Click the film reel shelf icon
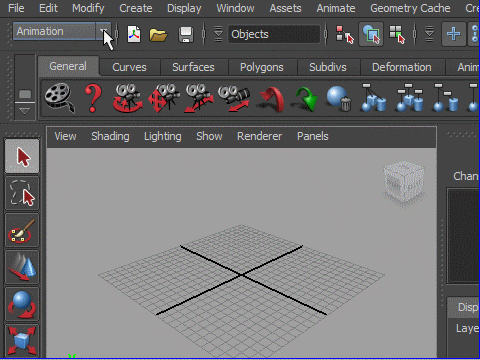Viewport: 480px width, 360px height. 59,98
